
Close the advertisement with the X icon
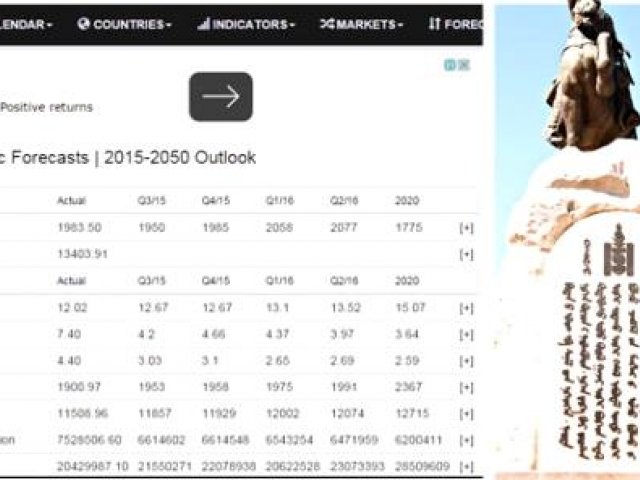coord(464,65)
